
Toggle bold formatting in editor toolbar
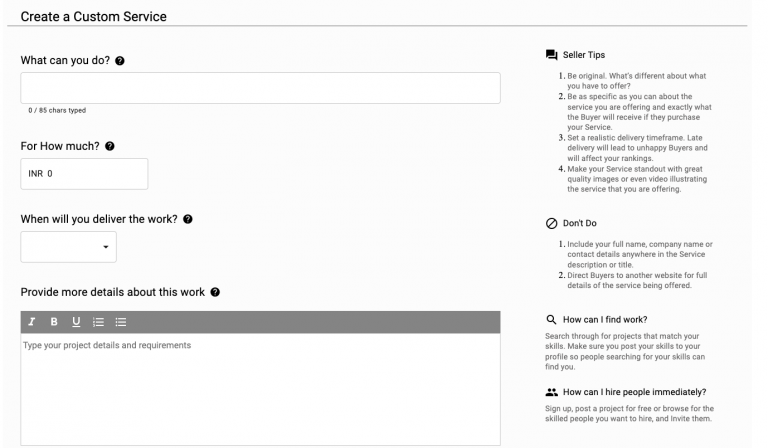pyautogui.click(x=54, y=322)
